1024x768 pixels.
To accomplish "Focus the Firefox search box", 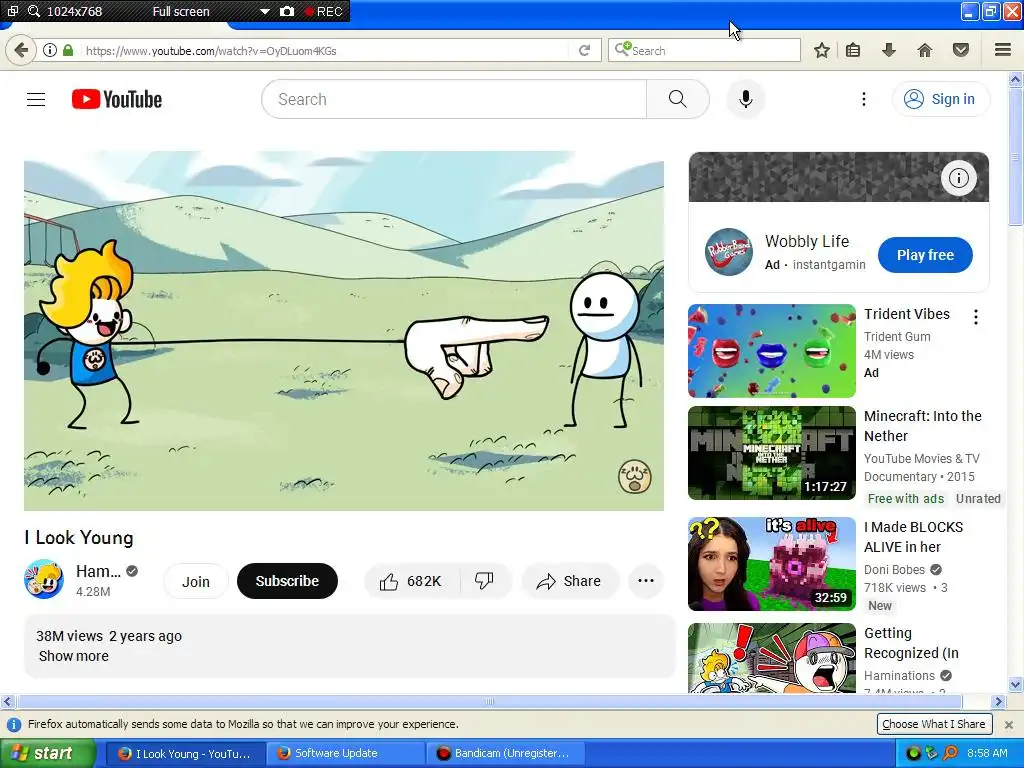I will click(x=704, y=50).
